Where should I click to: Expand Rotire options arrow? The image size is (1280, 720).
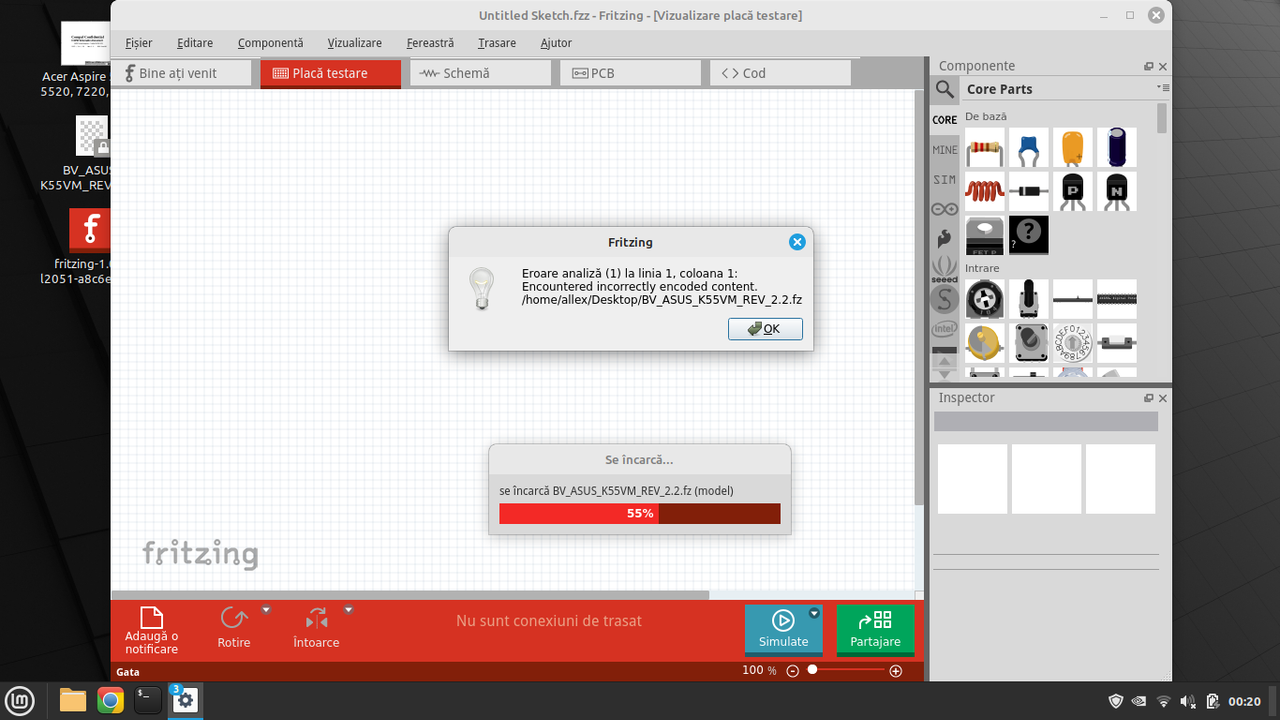tap(266, 609)
